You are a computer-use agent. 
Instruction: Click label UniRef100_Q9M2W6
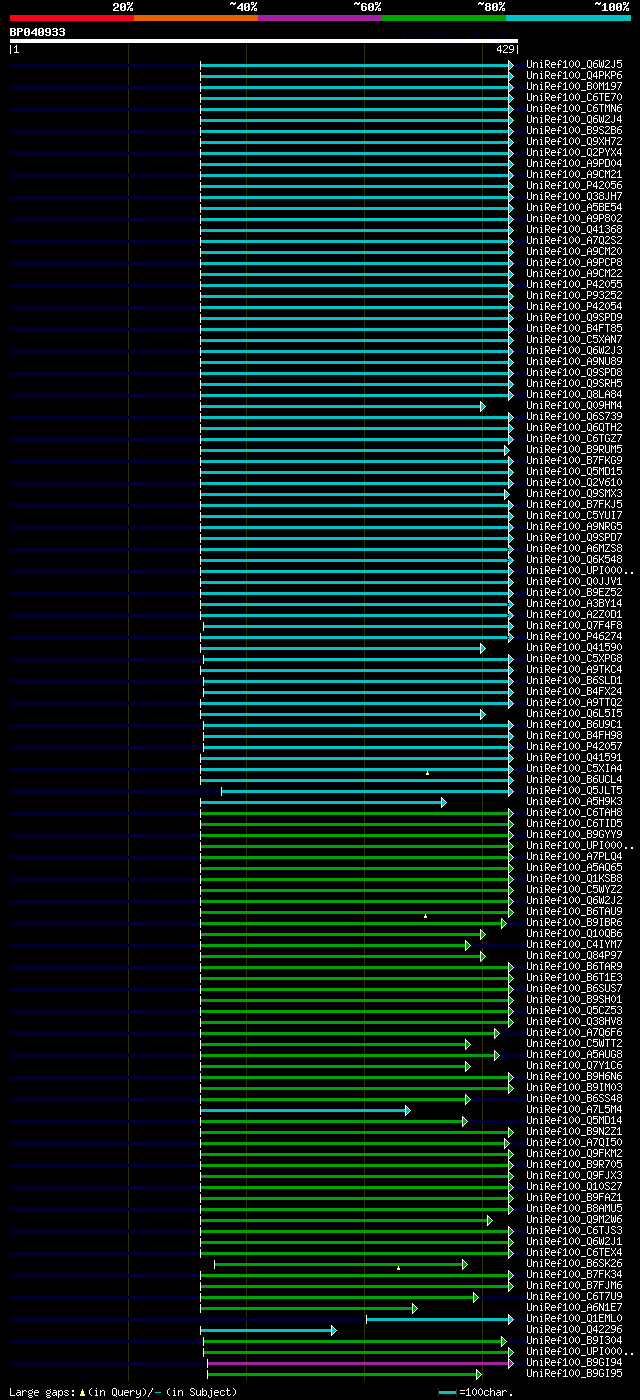click(574, 1219)
